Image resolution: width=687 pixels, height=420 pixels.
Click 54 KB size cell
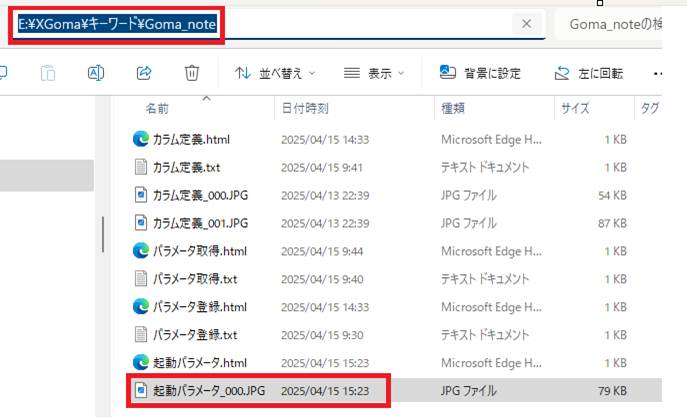pos(613,195)
